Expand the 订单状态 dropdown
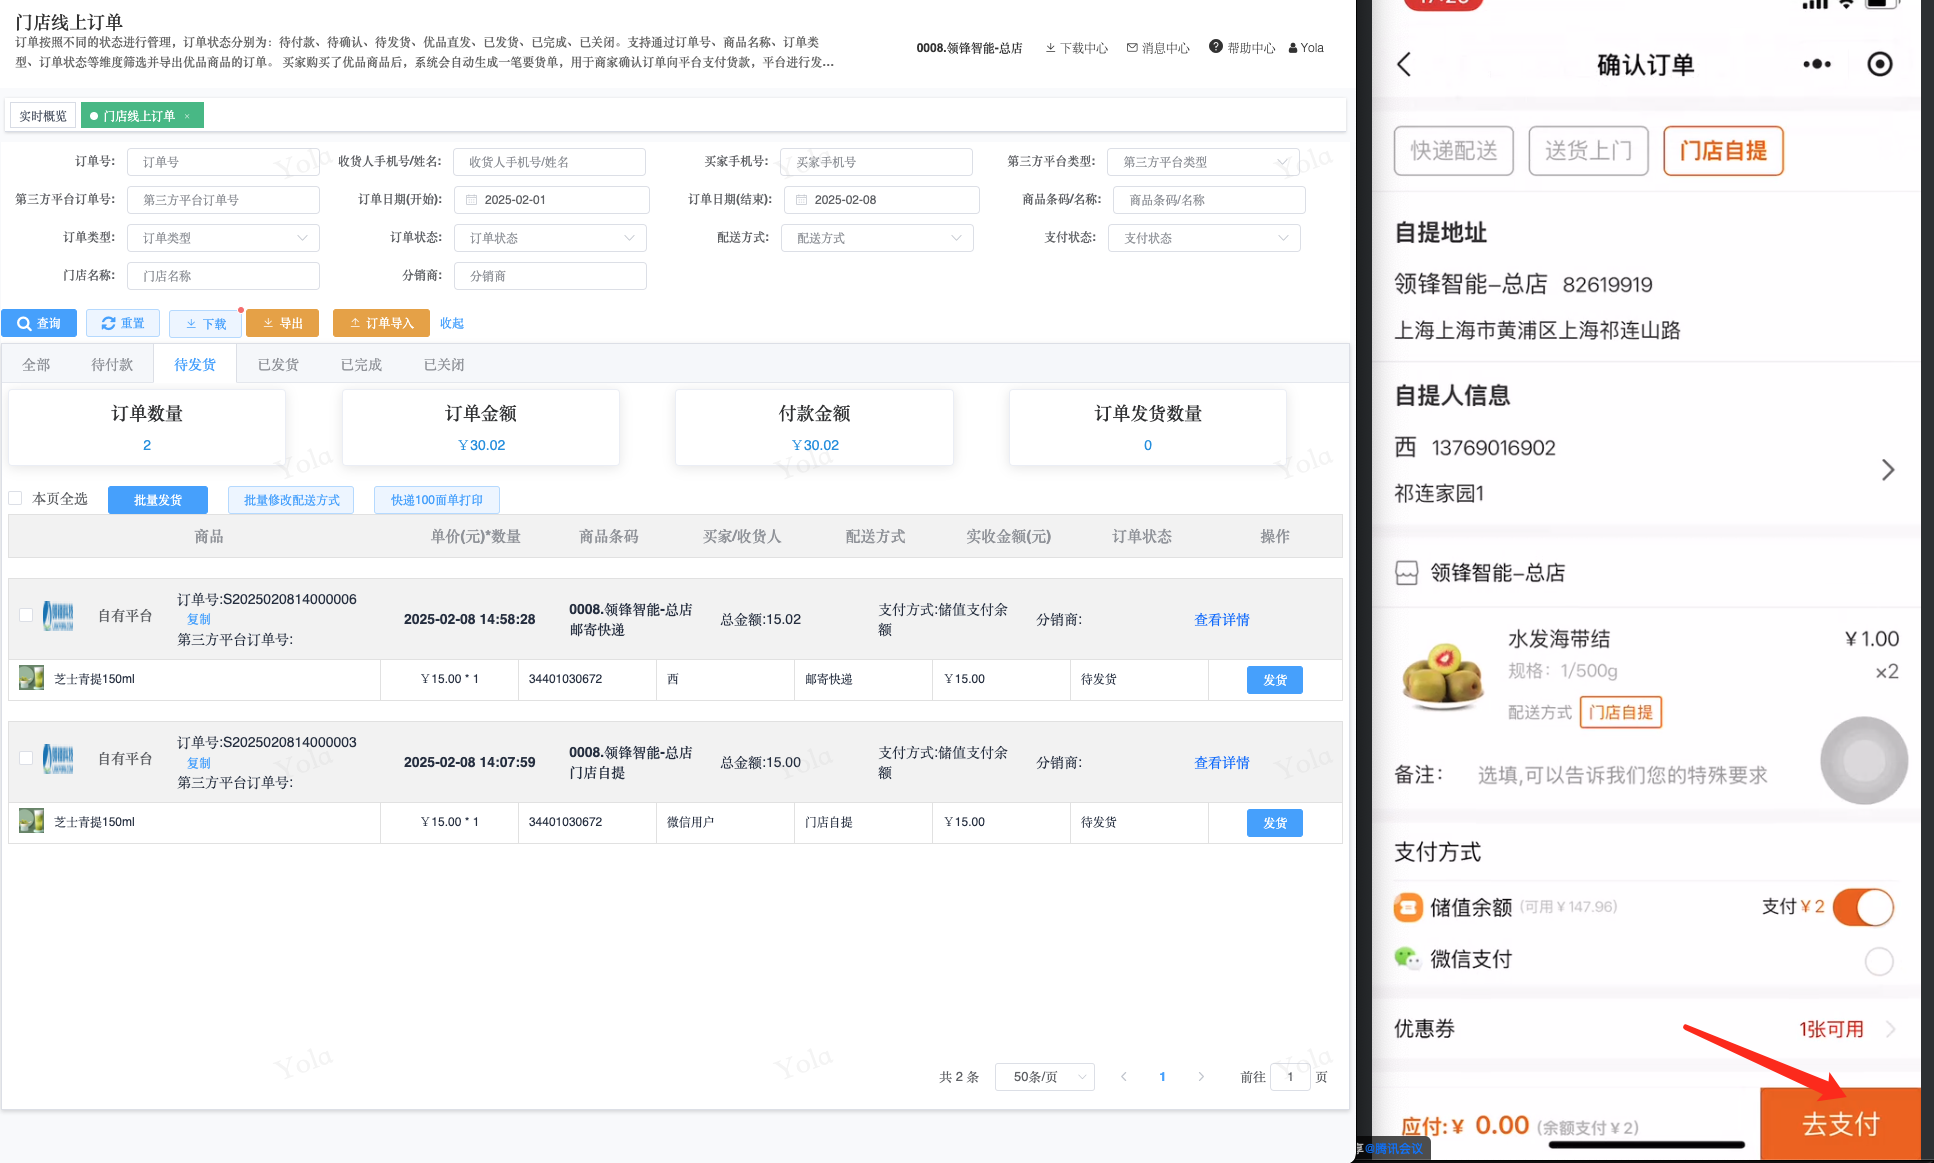The image size is (1934, 1163). (x=551, y=238)
